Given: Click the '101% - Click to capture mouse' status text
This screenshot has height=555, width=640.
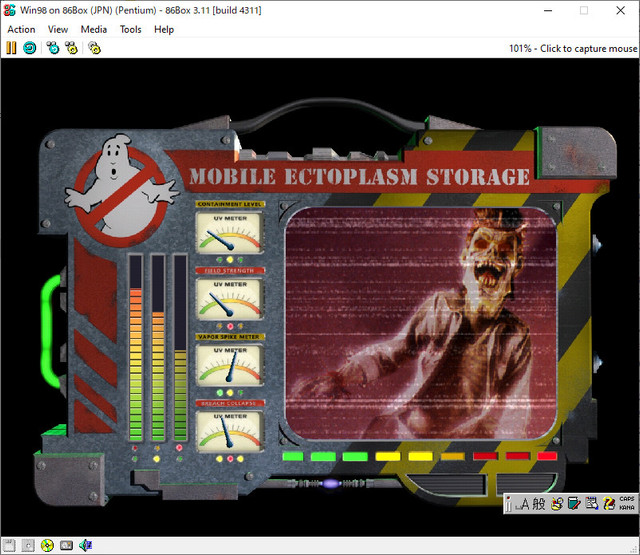Looking at the screenshot, I should 573,49.
